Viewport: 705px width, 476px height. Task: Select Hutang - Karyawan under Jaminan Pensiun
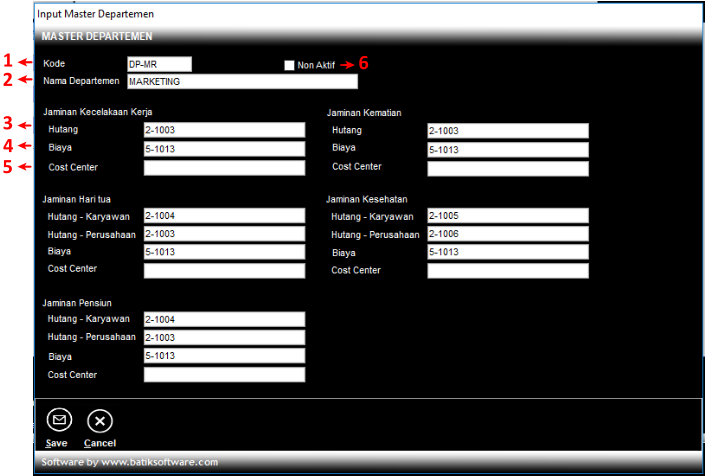click(223, 319)
